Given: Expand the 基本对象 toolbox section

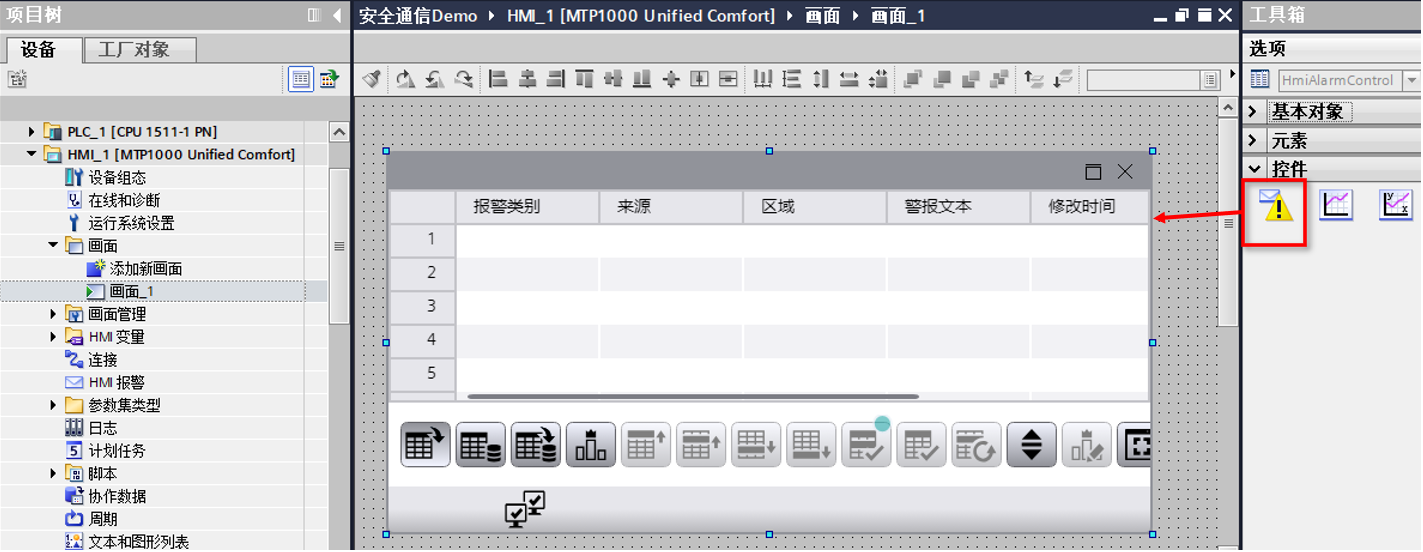Looking at the screenshot, I should tap(1254, 111).
